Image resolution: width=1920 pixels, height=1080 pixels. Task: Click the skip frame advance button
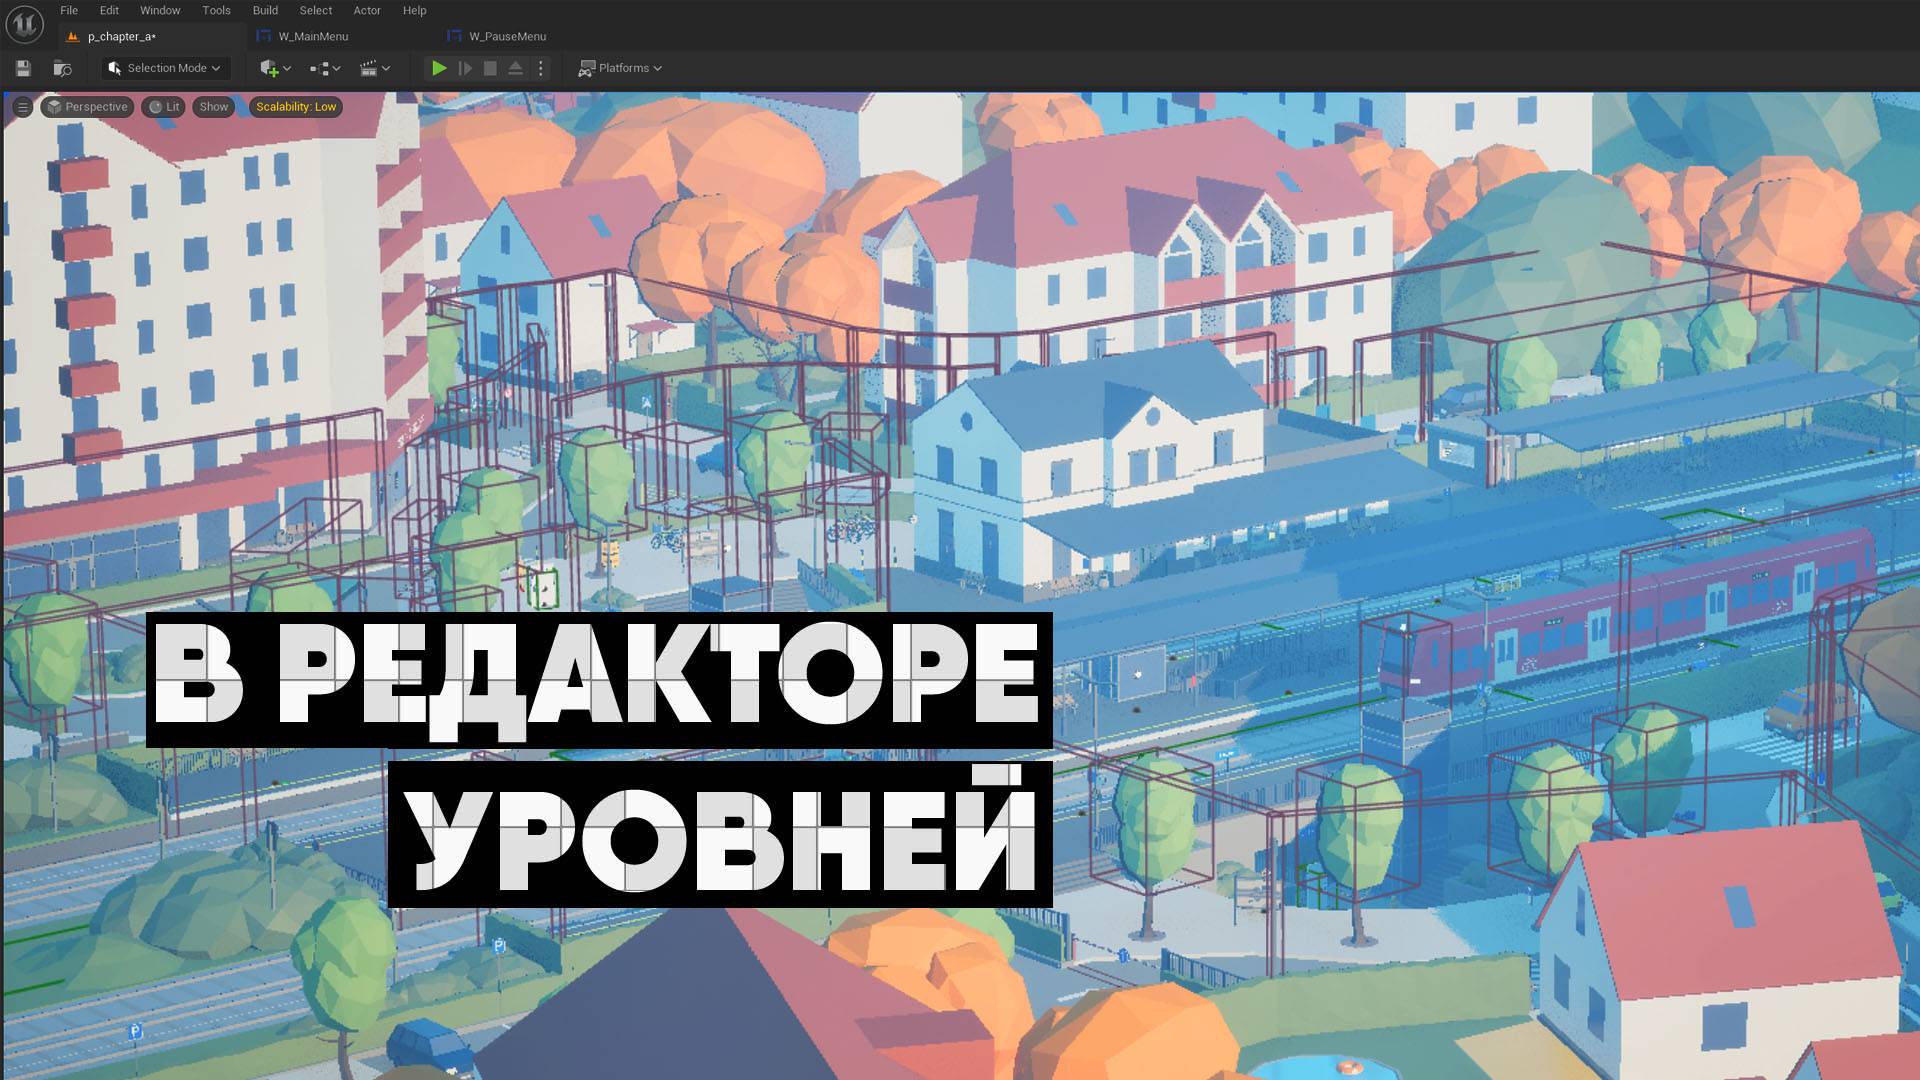pyautogui.click(x=465, y=68)
